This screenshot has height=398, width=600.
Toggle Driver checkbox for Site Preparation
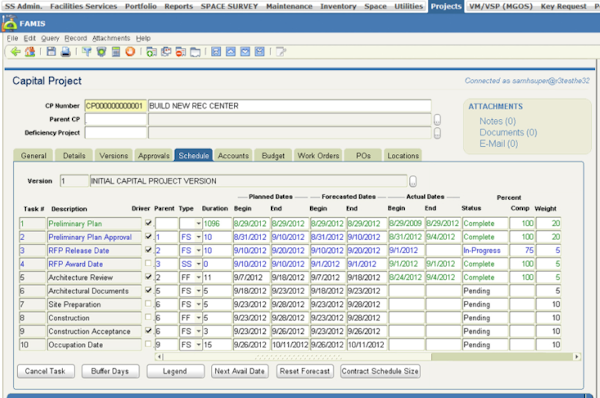click(x=148, y=303)
